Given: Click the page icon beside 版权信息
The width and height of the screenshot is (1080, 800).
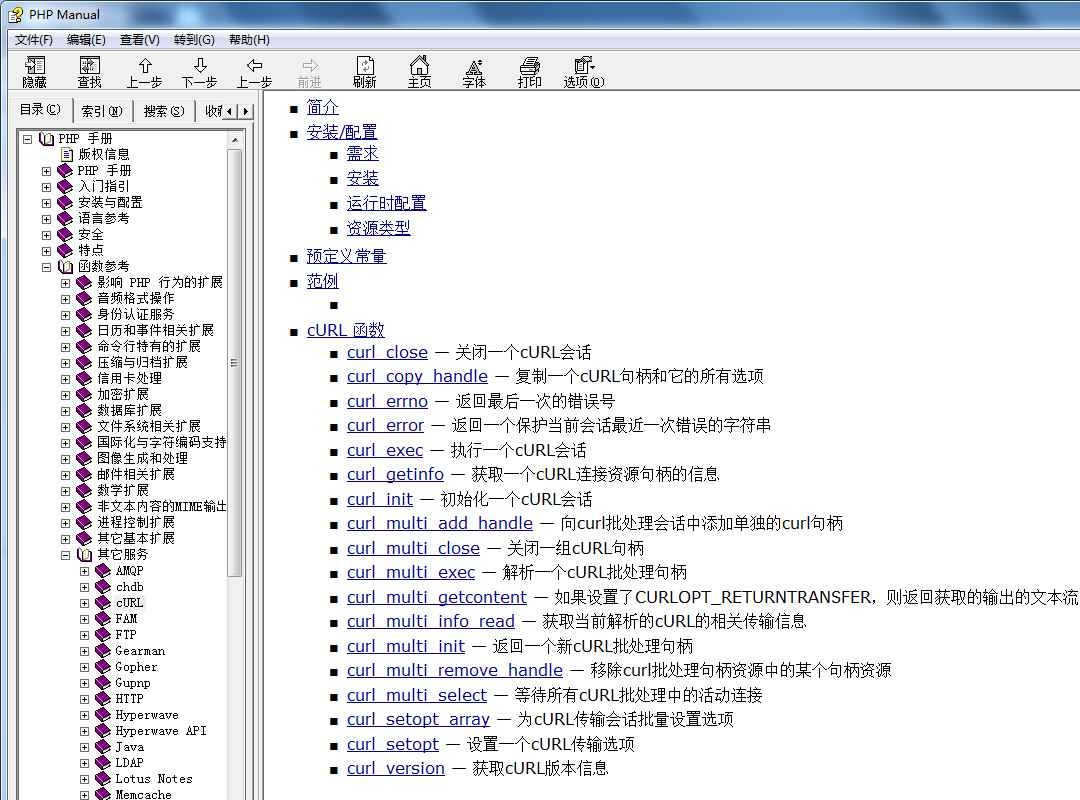Looking at the screenshot, I should [67, 154].
